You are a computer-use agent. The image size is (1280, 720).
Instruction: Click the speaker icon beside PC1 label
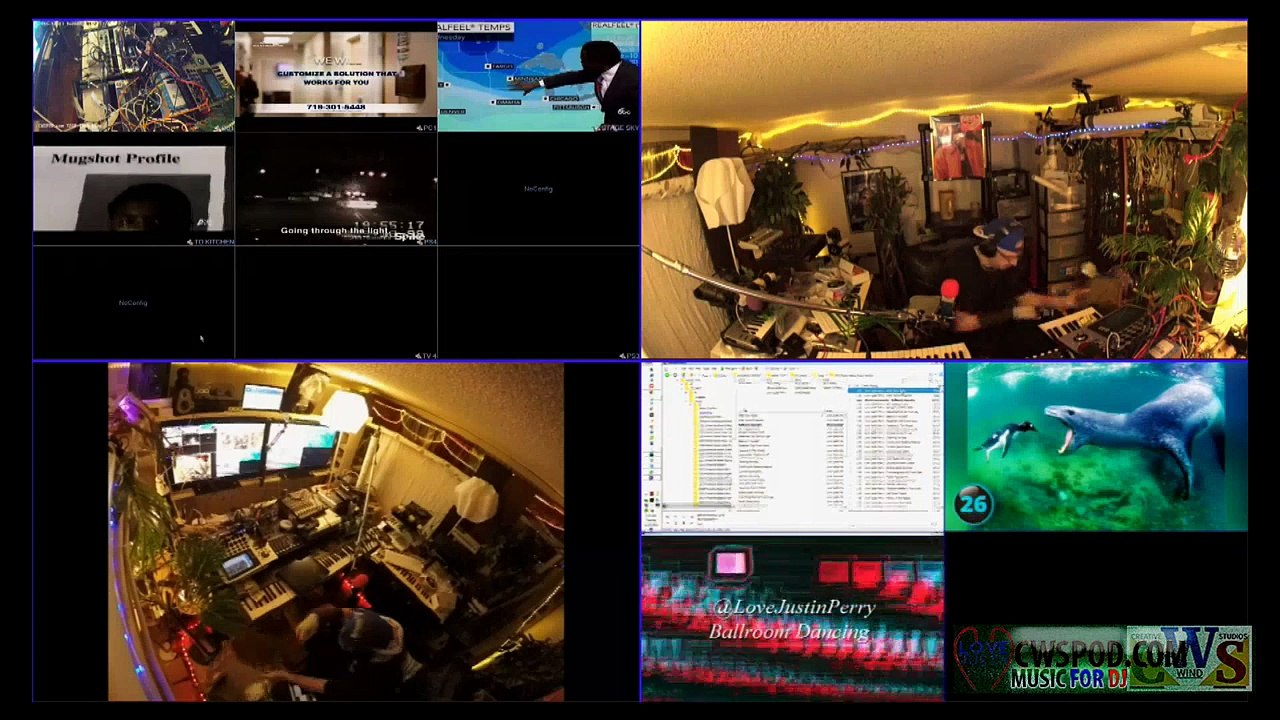418,128
